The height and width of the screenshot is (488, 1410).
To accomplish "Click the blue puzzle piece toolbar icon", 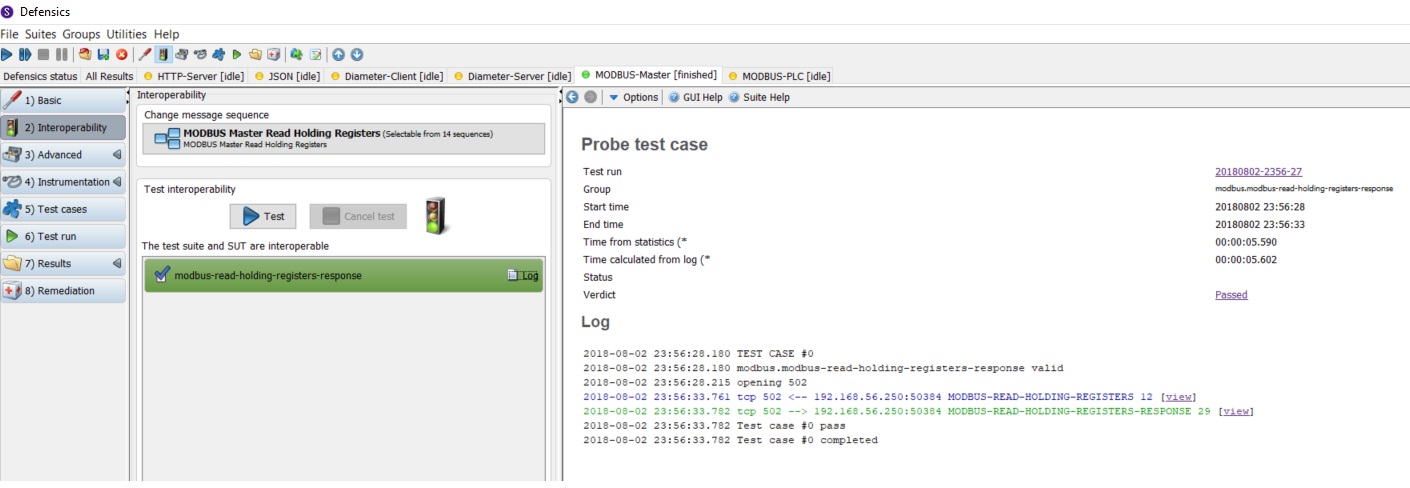I will [x=218, y=54].
